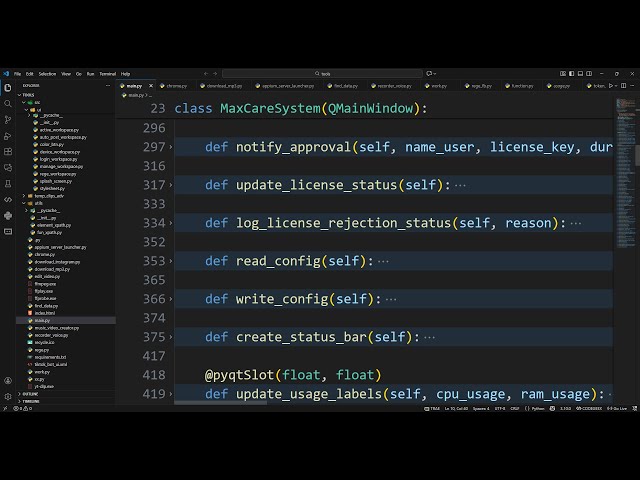Toggle Secondary Side Bar visibility
Screen dimensions: 640x480
click(x=589, y=74)
